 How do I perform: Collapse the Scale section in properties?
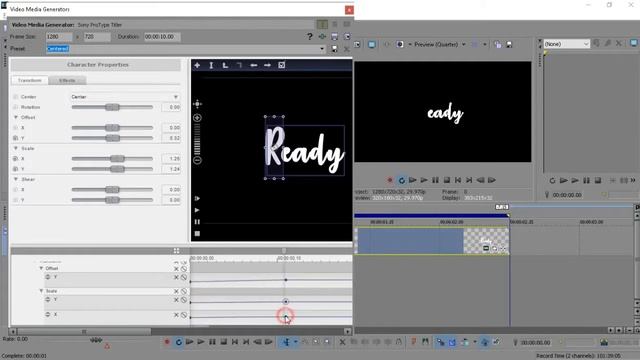pos(16,149)
